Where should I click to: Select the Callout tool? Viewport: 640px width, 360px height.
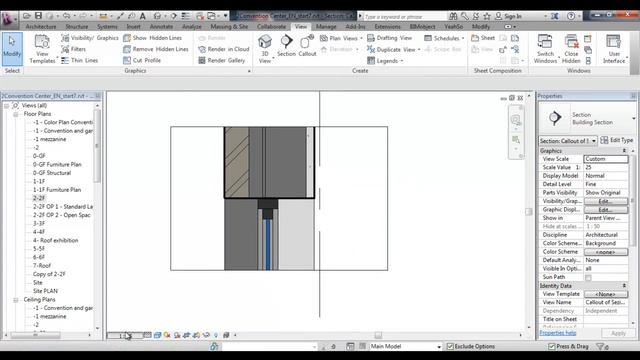click(307, 46)
